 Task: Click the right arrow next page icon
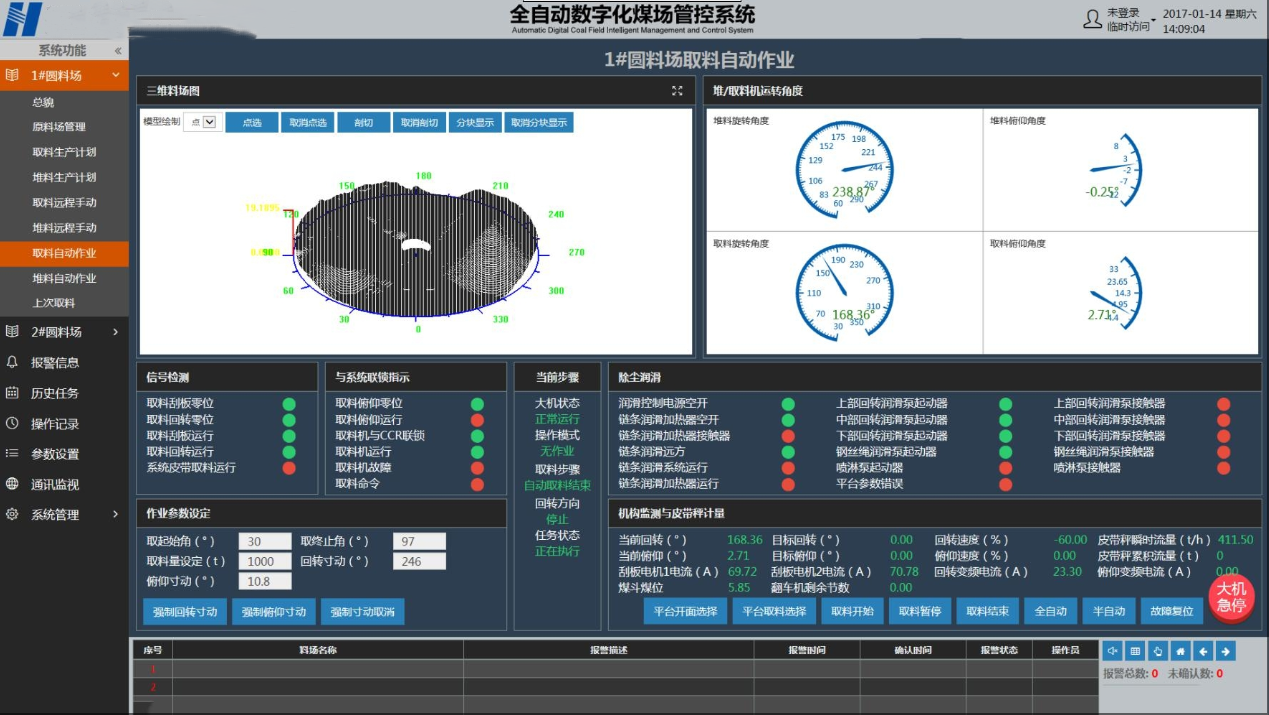(x=1226, y=651)
